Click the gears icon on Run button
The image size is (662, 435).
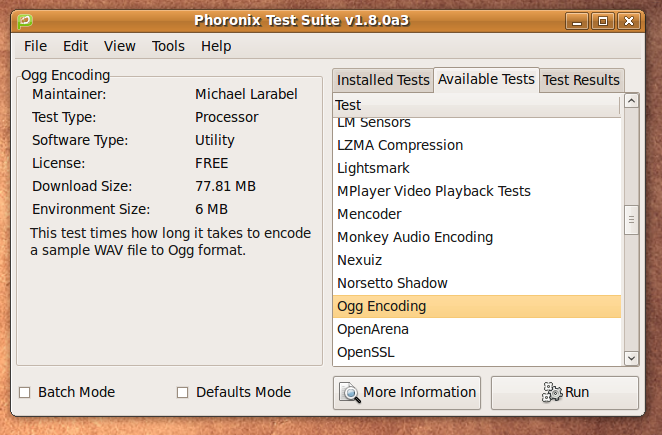click(552, 392)
